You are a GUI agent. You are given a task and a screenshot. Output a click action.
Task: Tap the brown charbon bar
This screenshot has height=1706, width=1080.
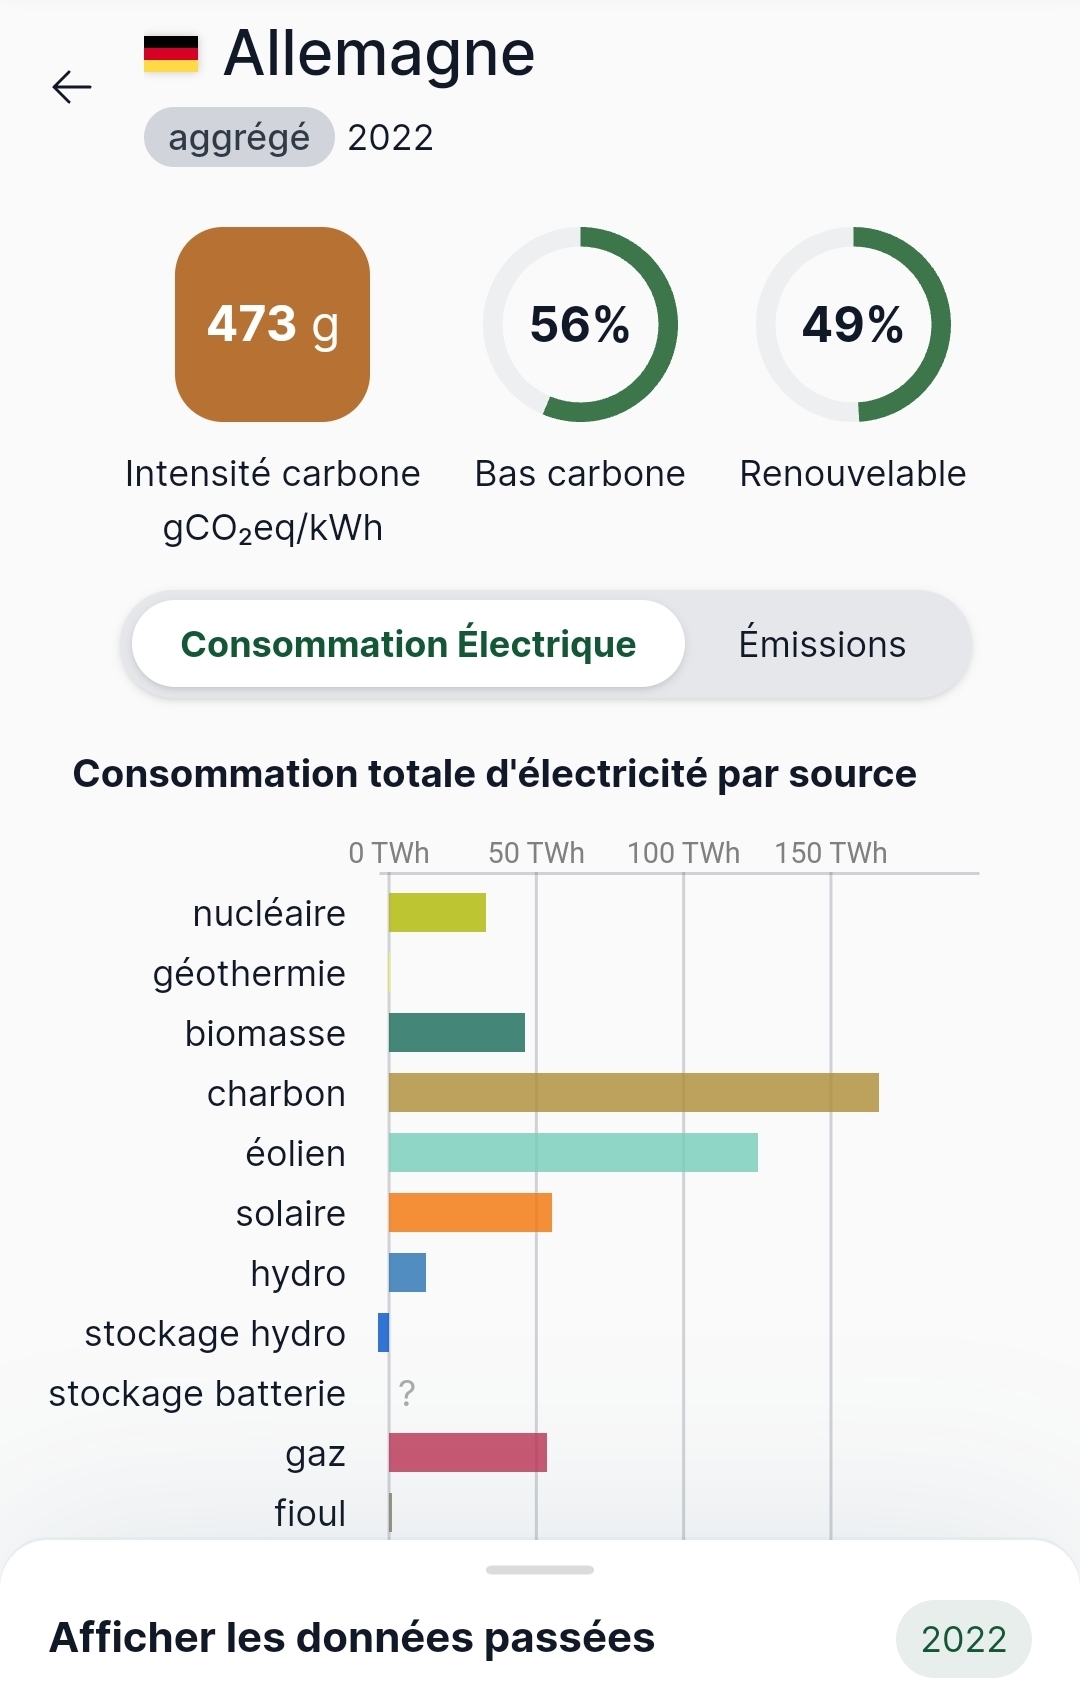[633, 1092]
